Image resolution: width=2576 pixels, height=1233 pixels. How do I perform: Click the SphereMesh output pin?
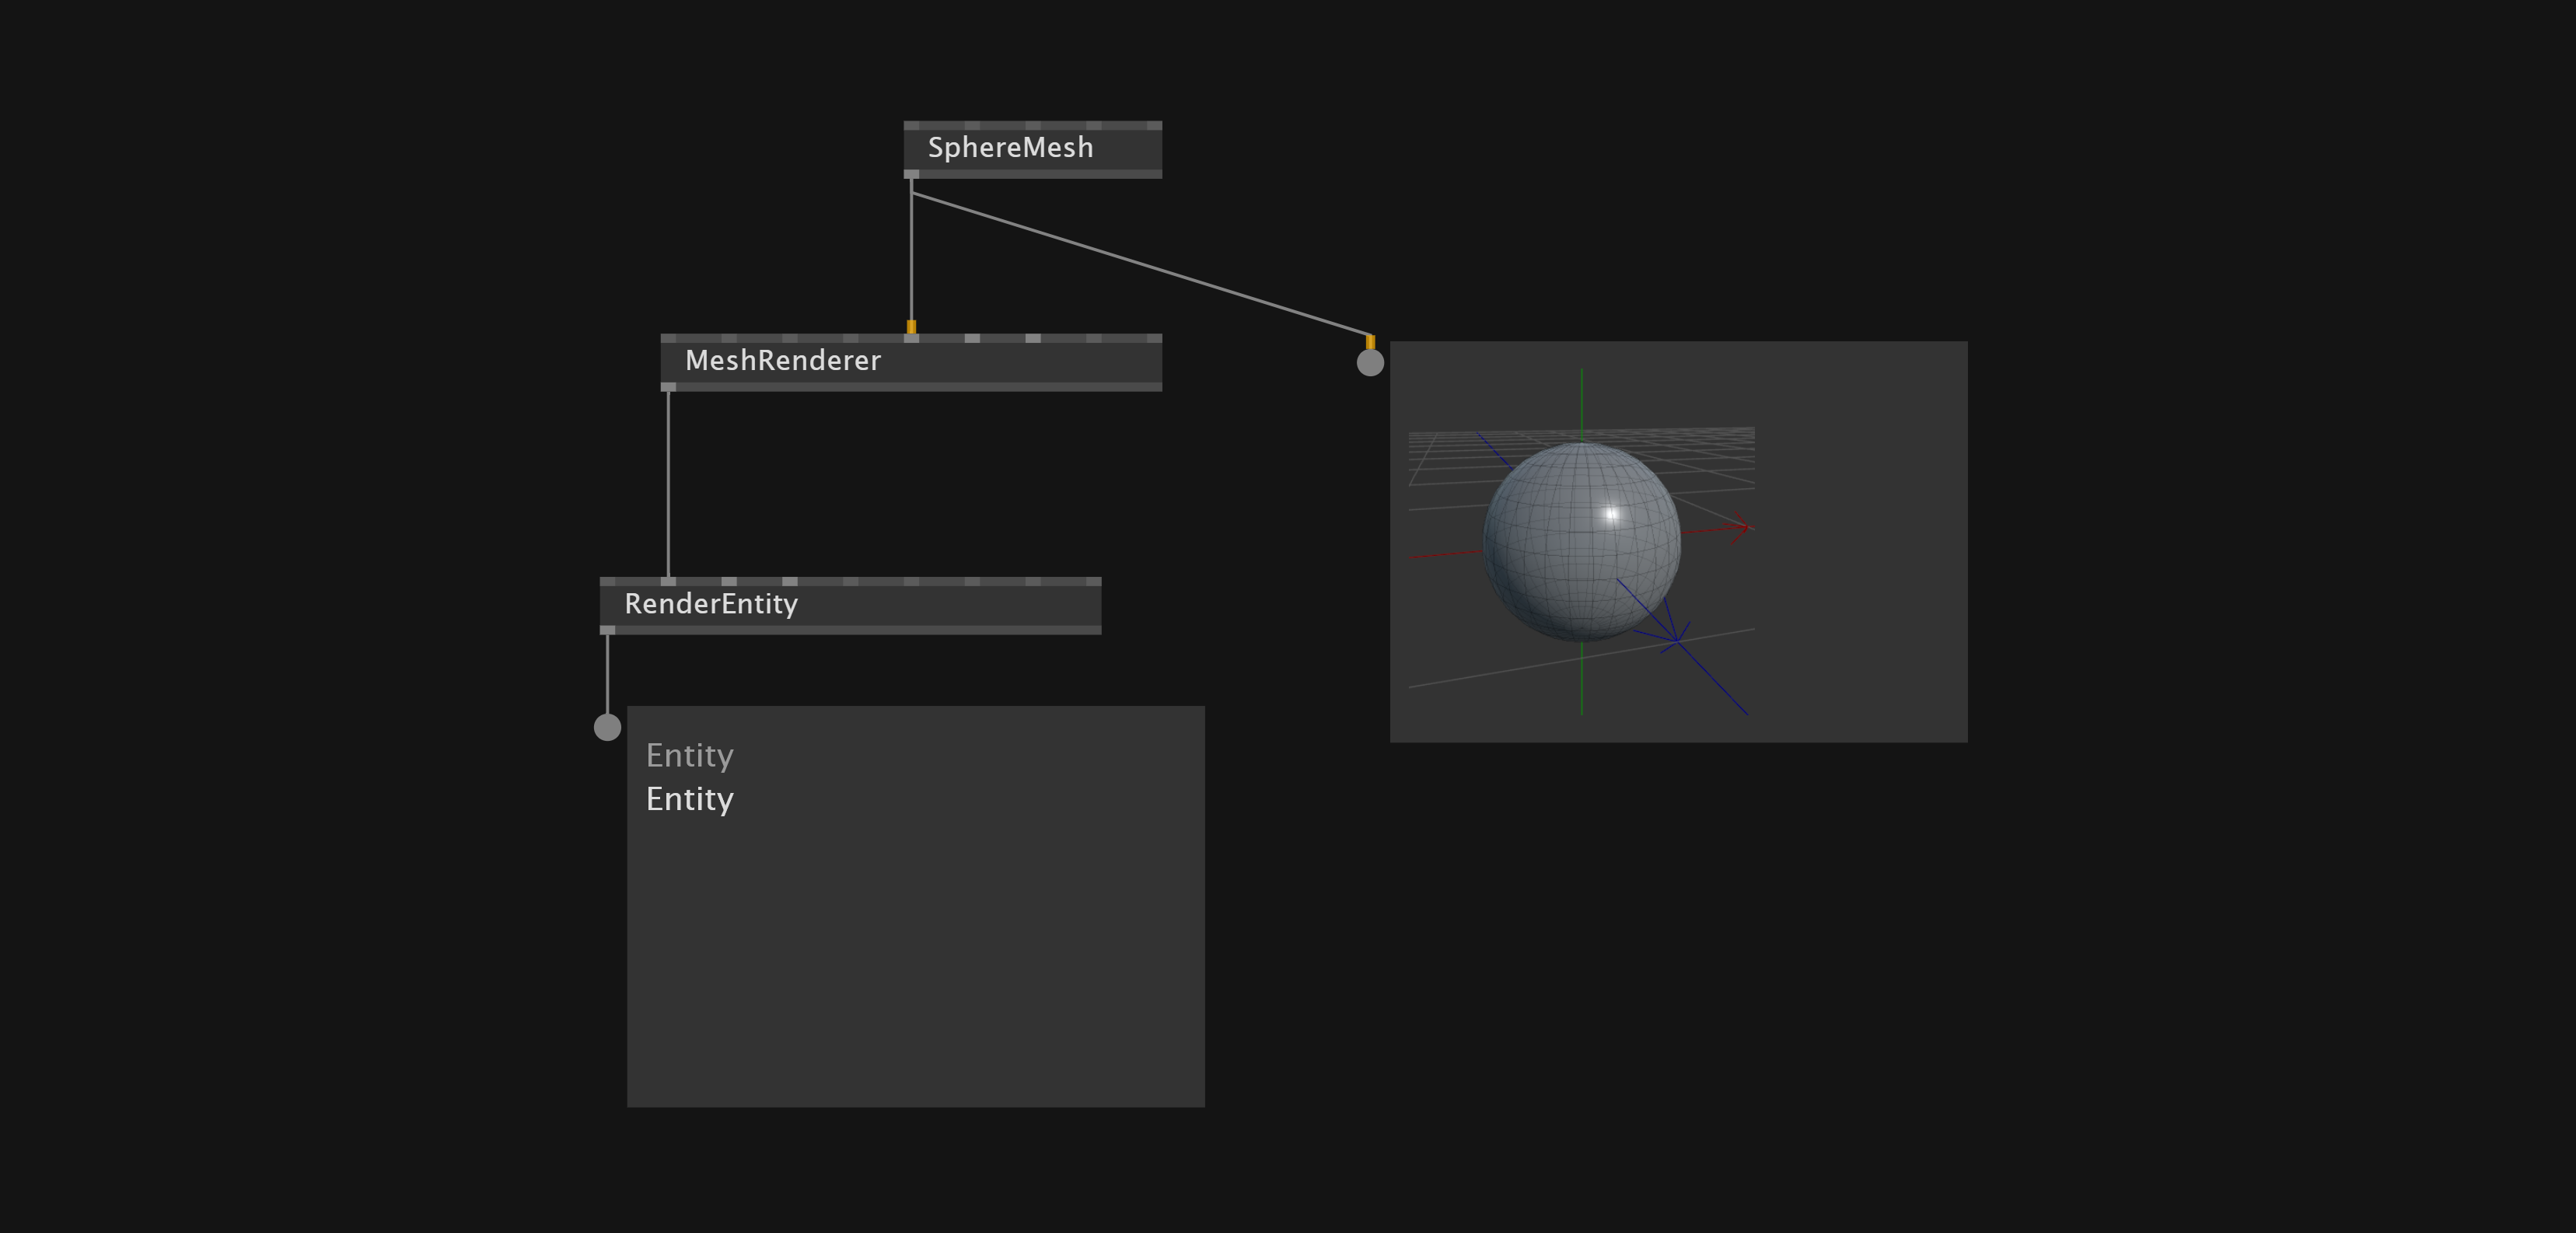tap(911, 175)
